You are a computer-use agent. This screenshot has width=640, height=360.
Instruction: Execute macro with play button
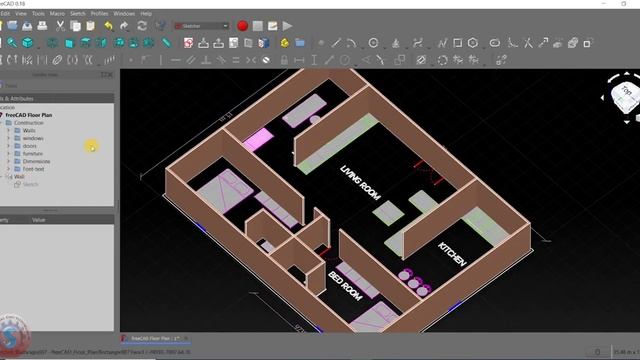click(x=288, y=26)
